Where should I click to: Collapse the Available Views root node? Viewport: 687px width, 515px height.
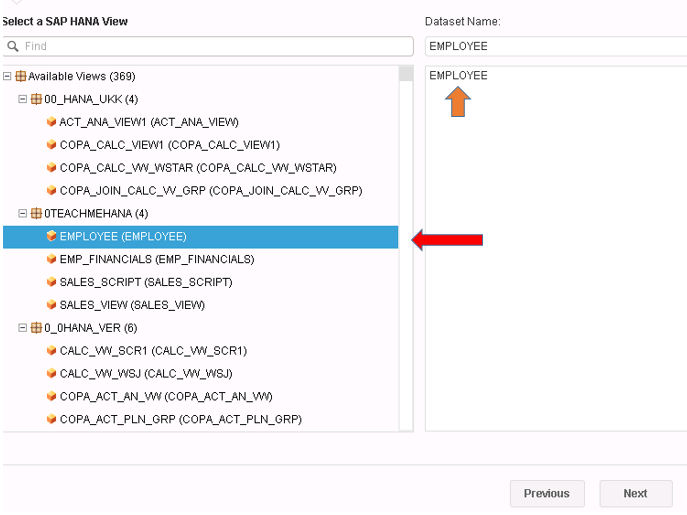7,76
